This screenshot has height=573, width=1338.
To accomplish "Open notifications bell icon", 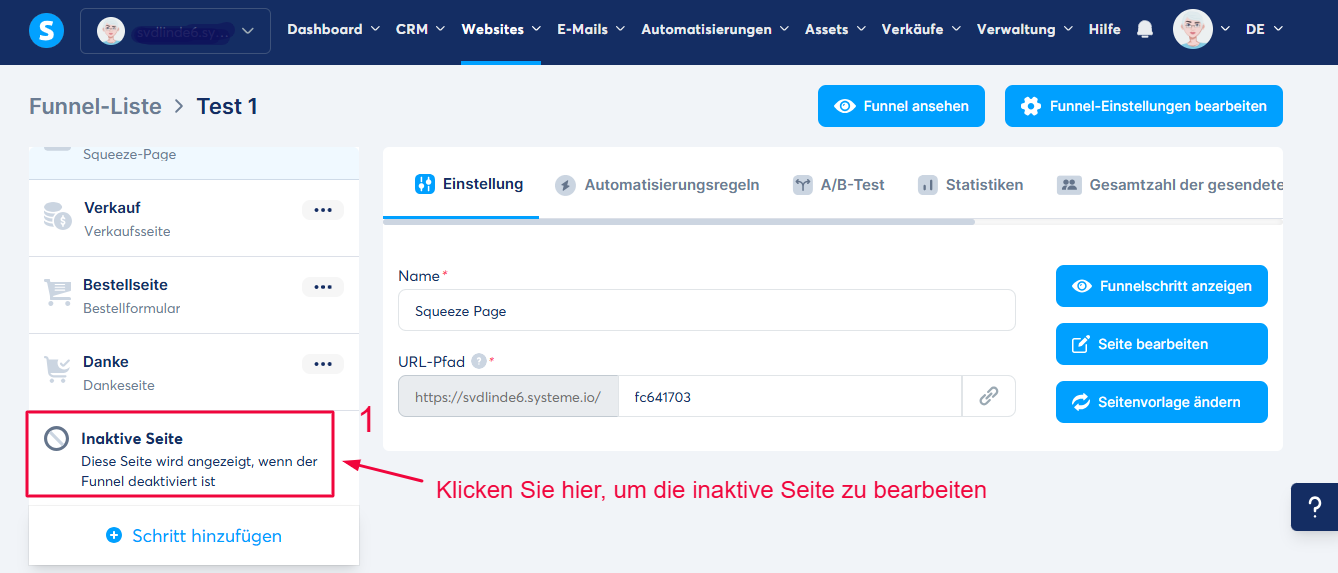I will 1145,29.
